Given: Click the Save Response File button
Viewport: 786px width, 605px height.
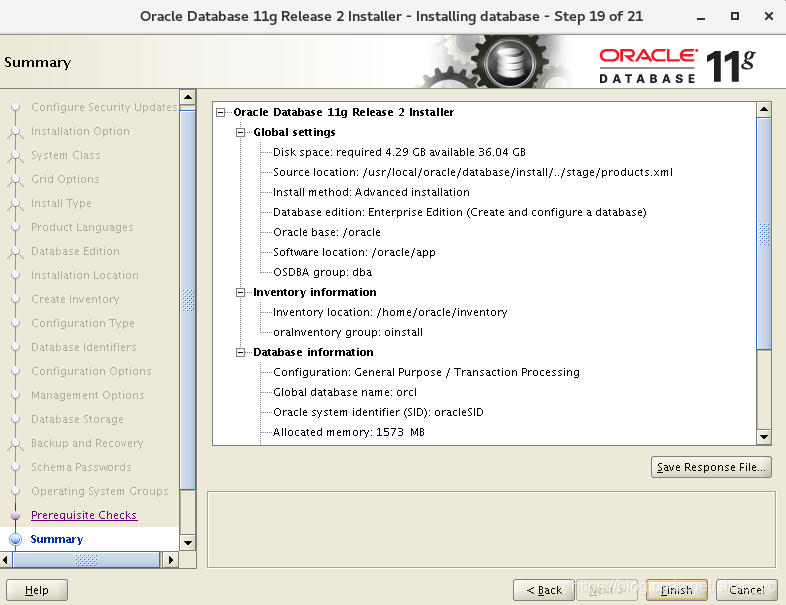Looking at the screenshot, I should coord(711,467).
